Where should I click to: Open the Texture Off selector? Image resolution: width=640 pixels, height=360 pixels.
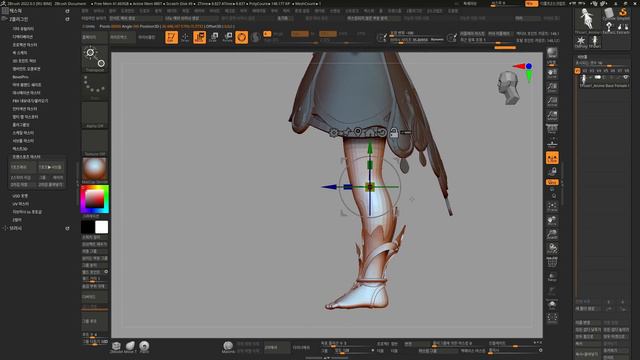click(95, 142)
